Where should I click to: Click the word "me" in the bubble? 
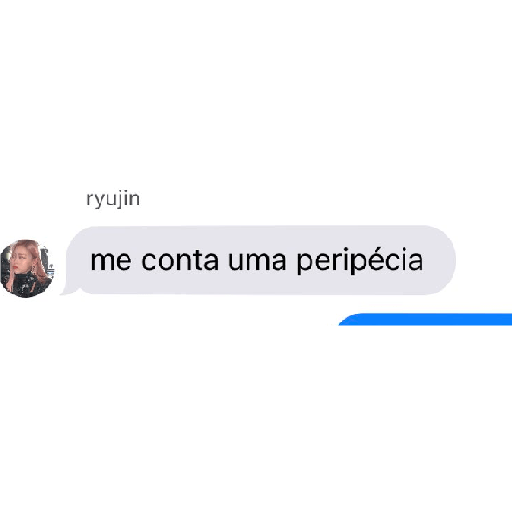[x=111, y=261]
